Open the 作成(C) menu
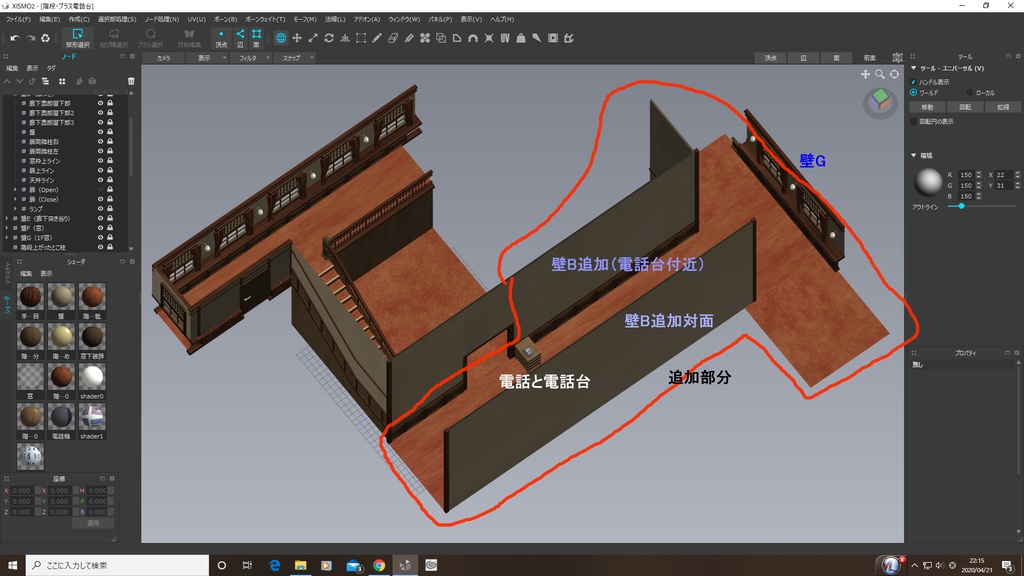Image resolution: width=1024 pixels, height=576 pixels. pyautogui.click(x=79, y=19)
